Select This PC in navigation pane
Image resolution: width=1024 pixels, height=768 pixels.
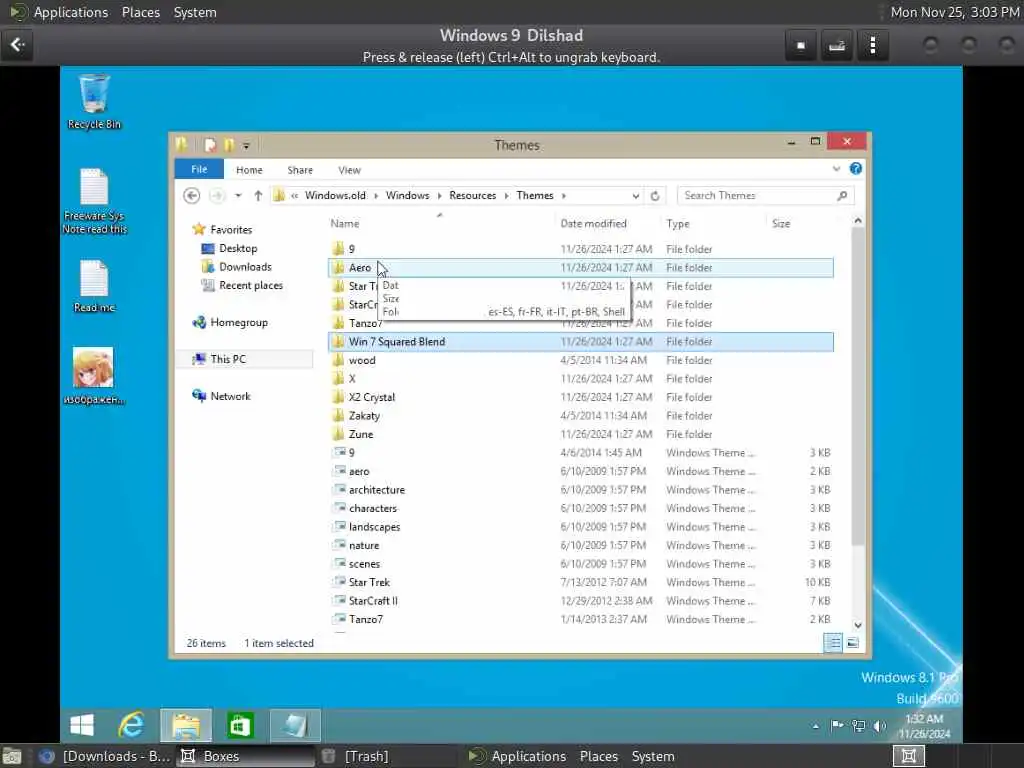(x=228, y=359)
